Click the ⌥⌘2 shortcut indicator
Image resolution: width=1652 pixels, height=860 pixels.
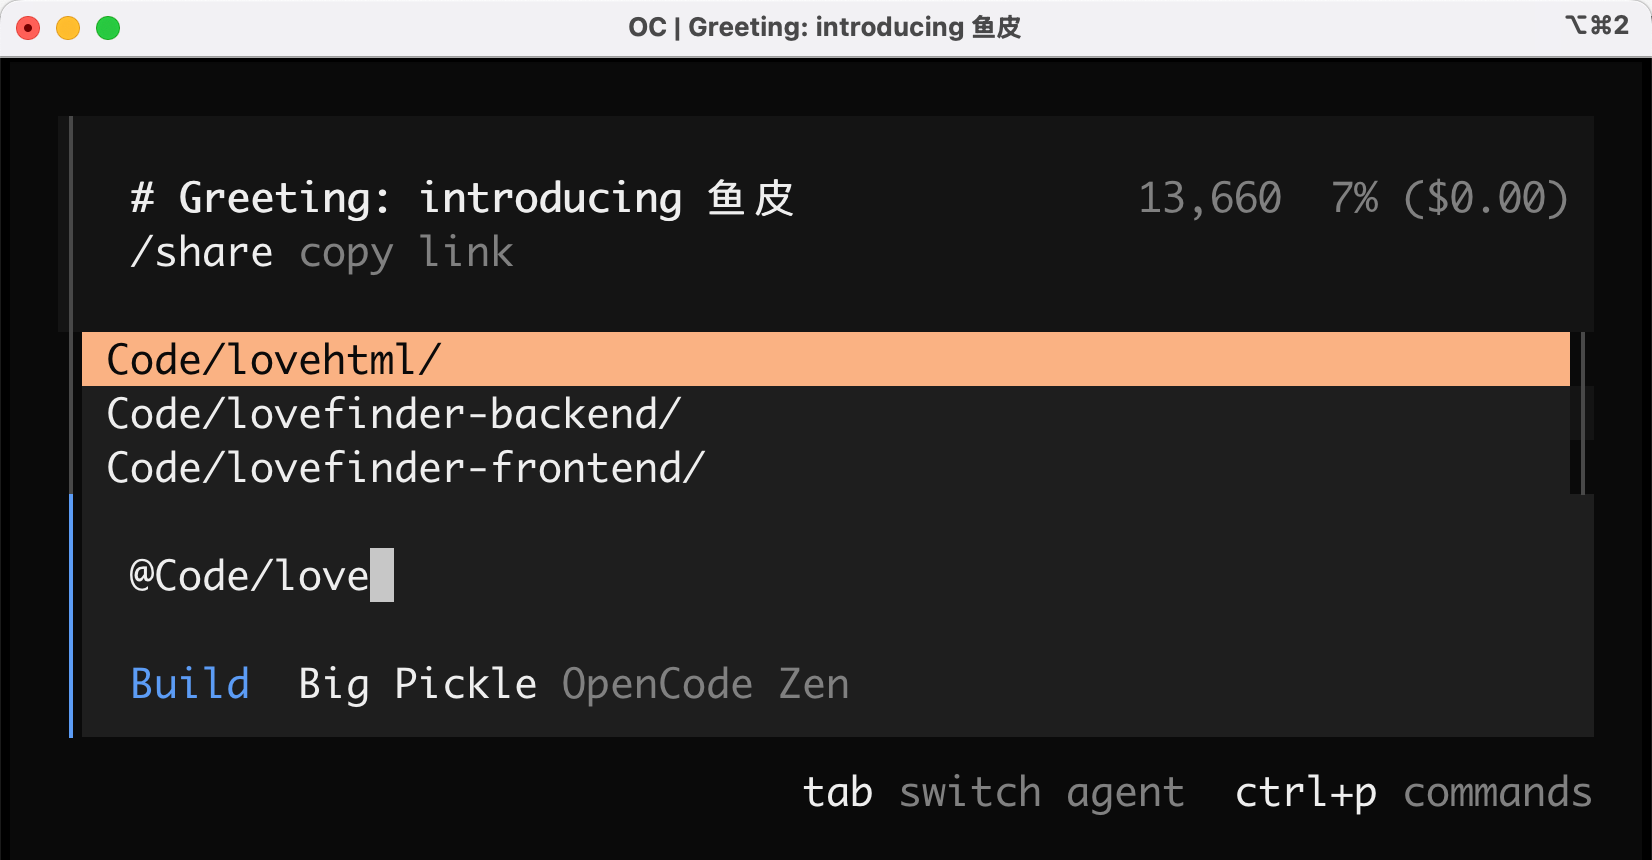(x=1596, y=25)
